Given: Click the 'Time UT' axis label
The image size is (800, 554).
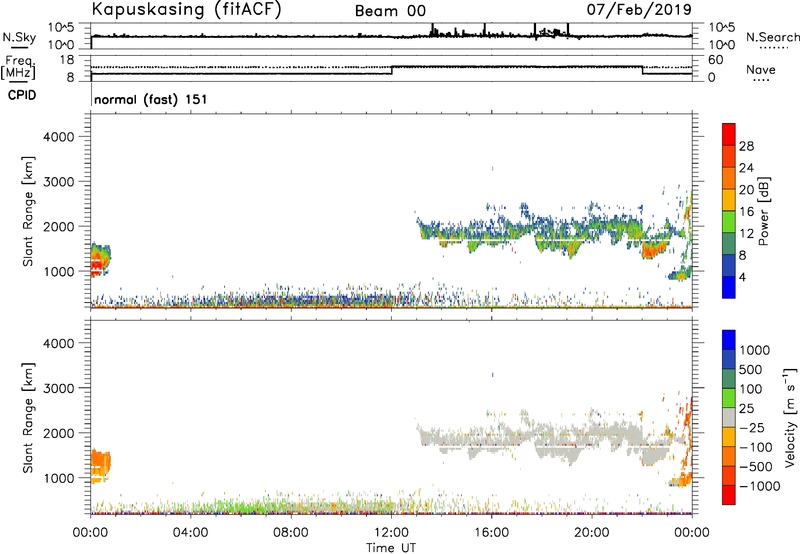Looking at the screenshot, I should pyautogui.click(x=391, y=548).
